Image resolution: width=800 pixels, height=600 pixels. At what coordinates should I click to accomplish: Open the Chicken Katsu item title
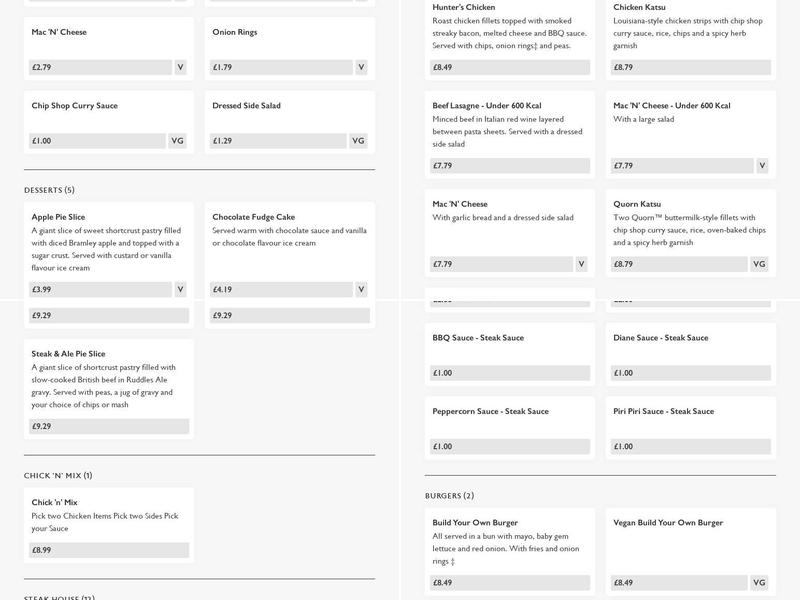pyautogui.click(x=639, y=8)
